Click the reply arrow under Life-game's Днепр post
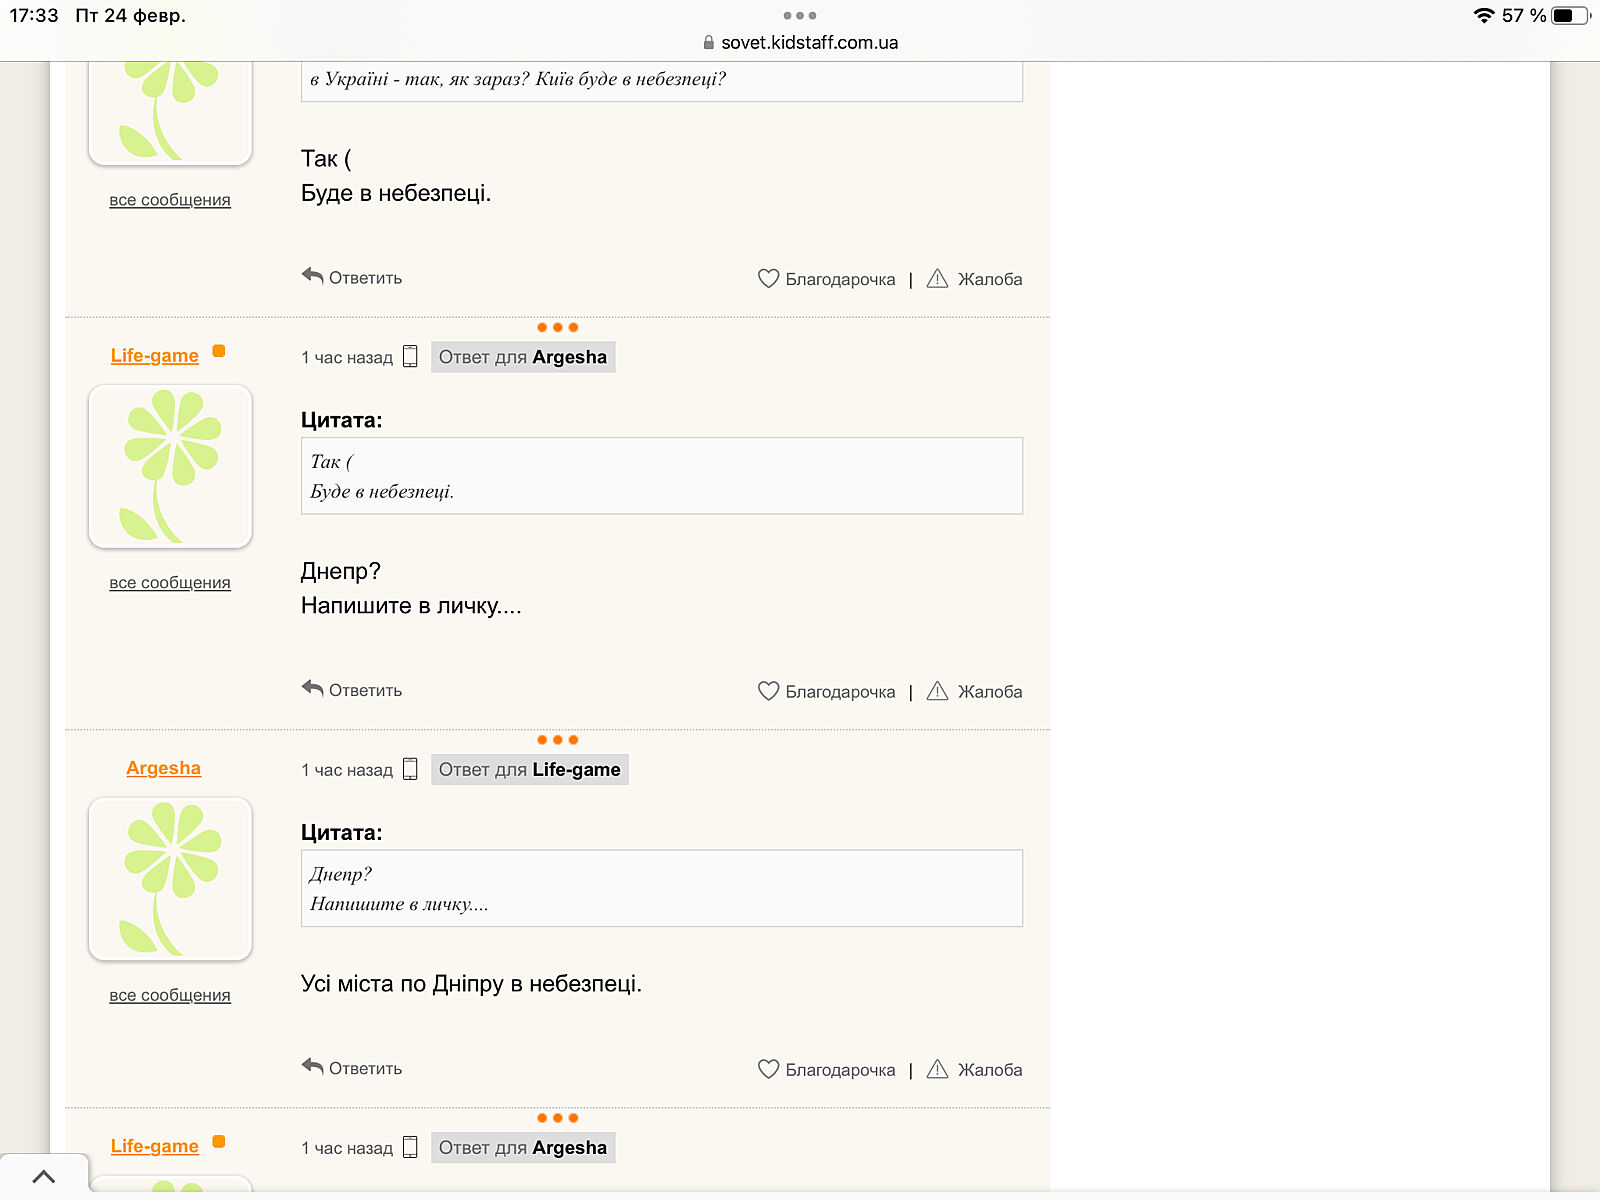Screen dimensions: 1600x1200 coord(313,689)
